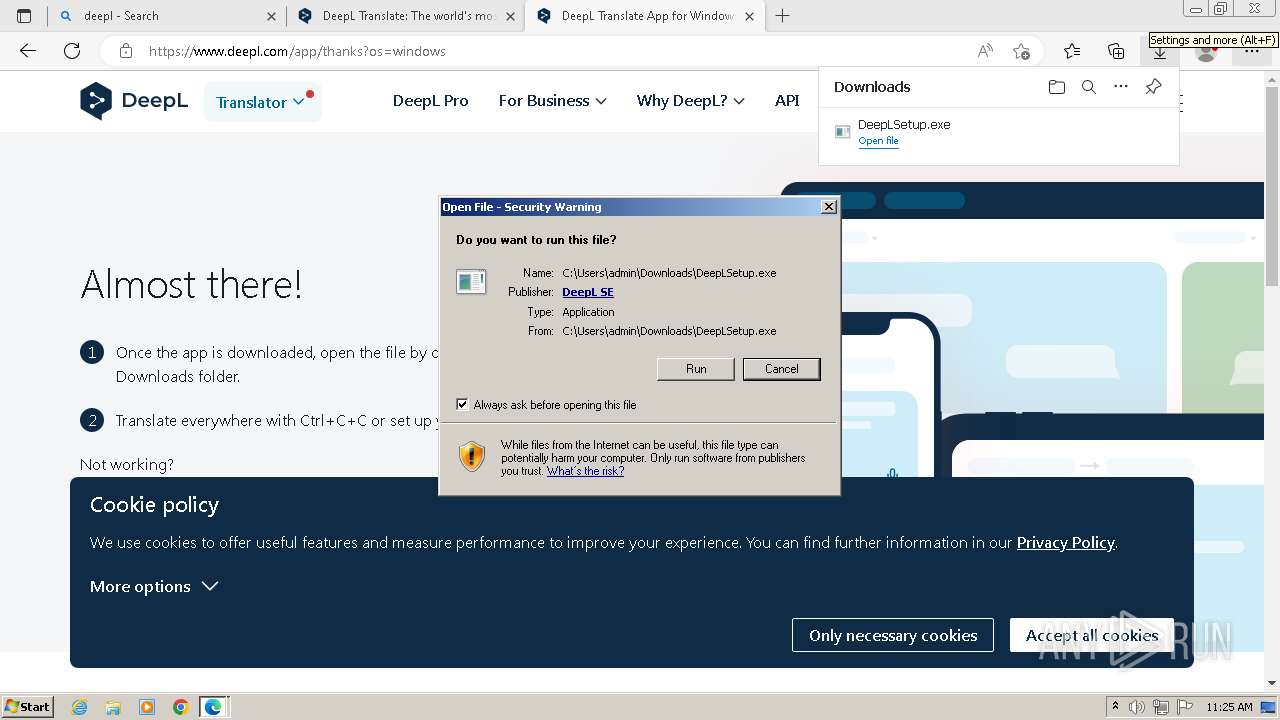Open the media player taskbar icon
The height and width of the screenshot is (720, 1280).
(147, 707)
